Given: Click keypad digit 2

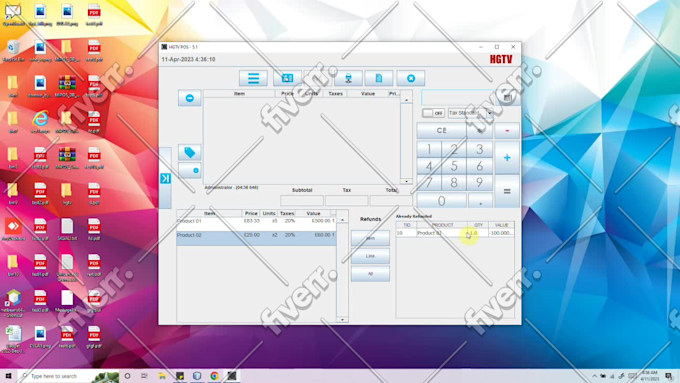Looking at the screenshot, I should [454, 149].
